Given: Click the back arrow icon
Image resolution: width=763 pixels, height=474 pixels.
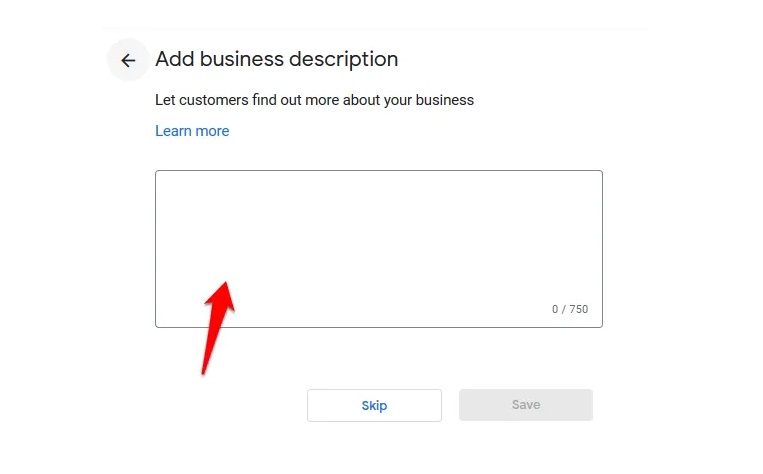Looking at the screenshot, I should 128,60.
